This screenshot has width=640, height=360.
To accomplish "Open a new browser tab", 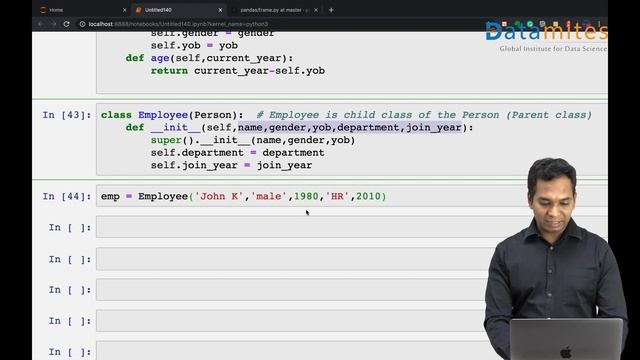I will [331, 10].
